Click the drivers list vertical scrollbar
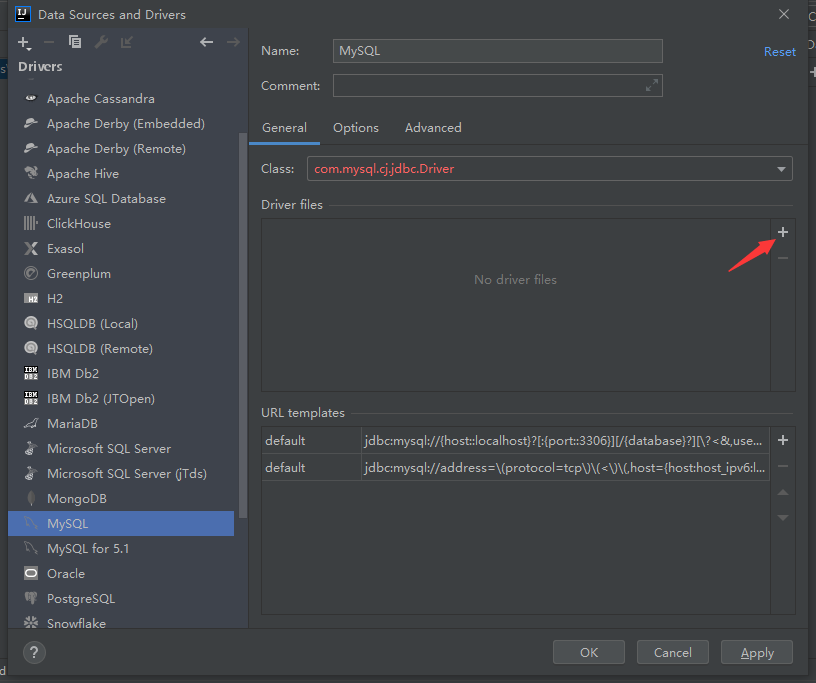Image resolution: width=816 pixels, height=683 pixels. [x=243, y=325]
